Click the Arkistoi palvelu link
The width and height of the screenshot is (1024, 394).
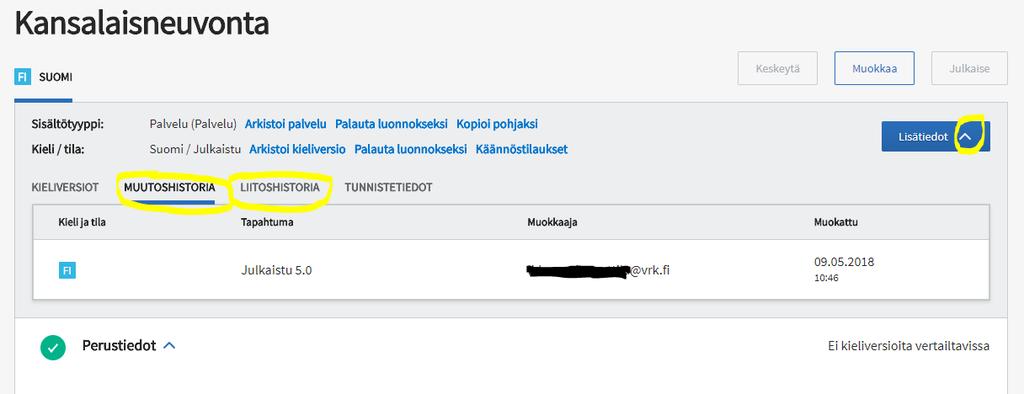pyautogui.click(x=285, y=124)
